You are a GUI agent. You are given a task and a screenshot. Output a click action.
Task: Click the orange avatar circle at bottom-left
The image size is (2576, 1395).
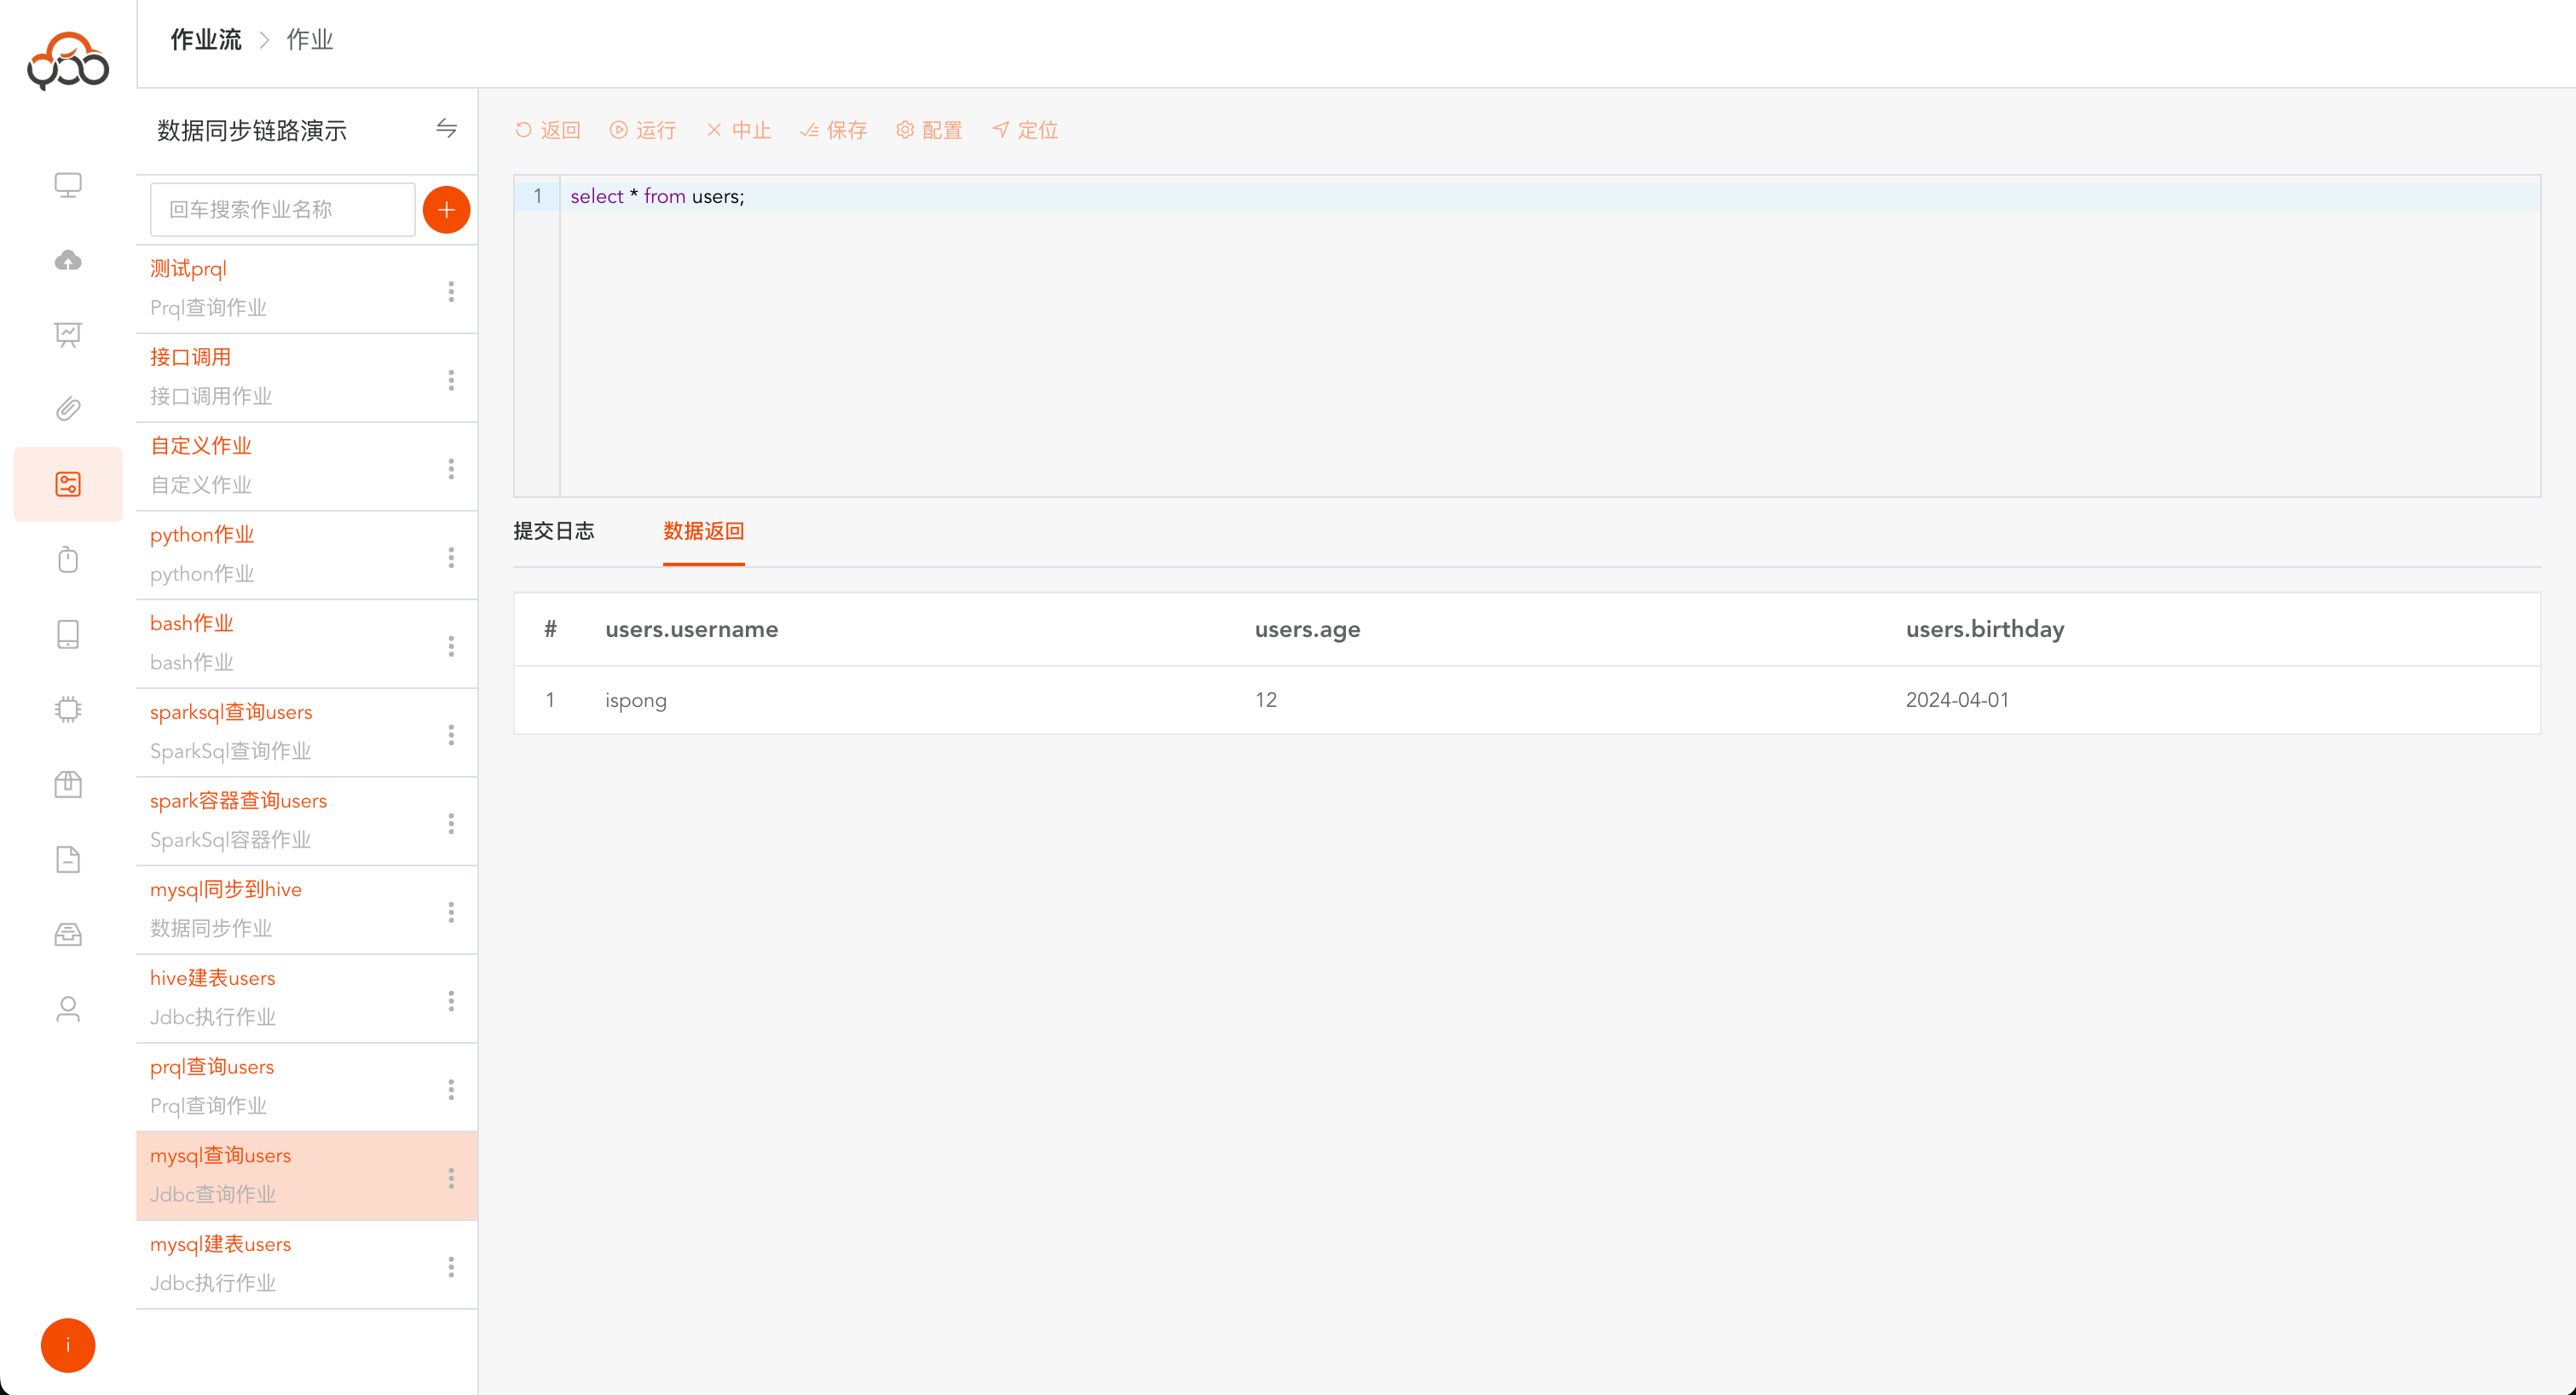pyautogui.click(x=68, y=1345)
